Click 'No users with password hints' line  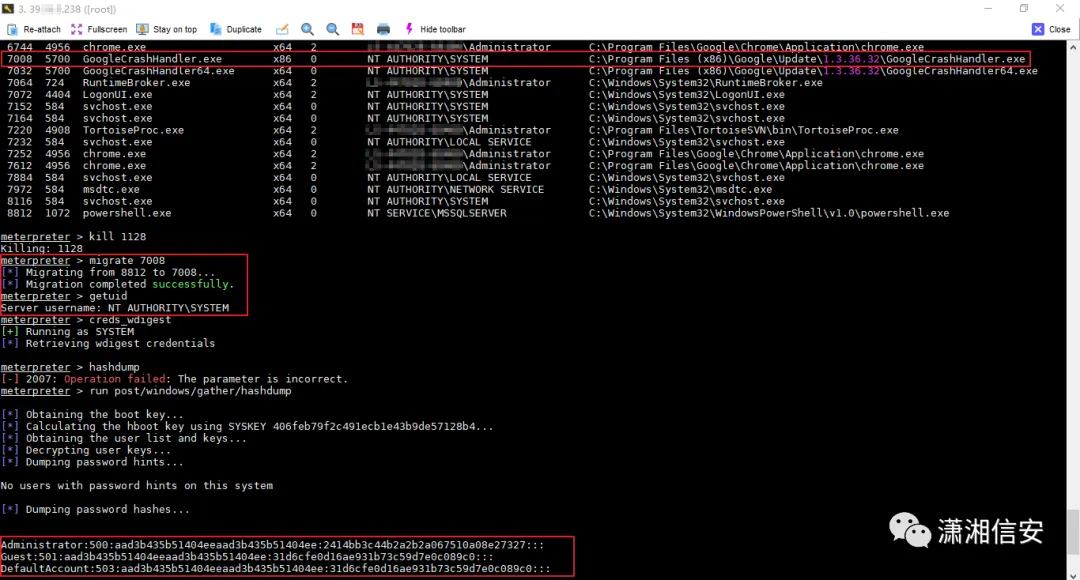click(136, 486)
